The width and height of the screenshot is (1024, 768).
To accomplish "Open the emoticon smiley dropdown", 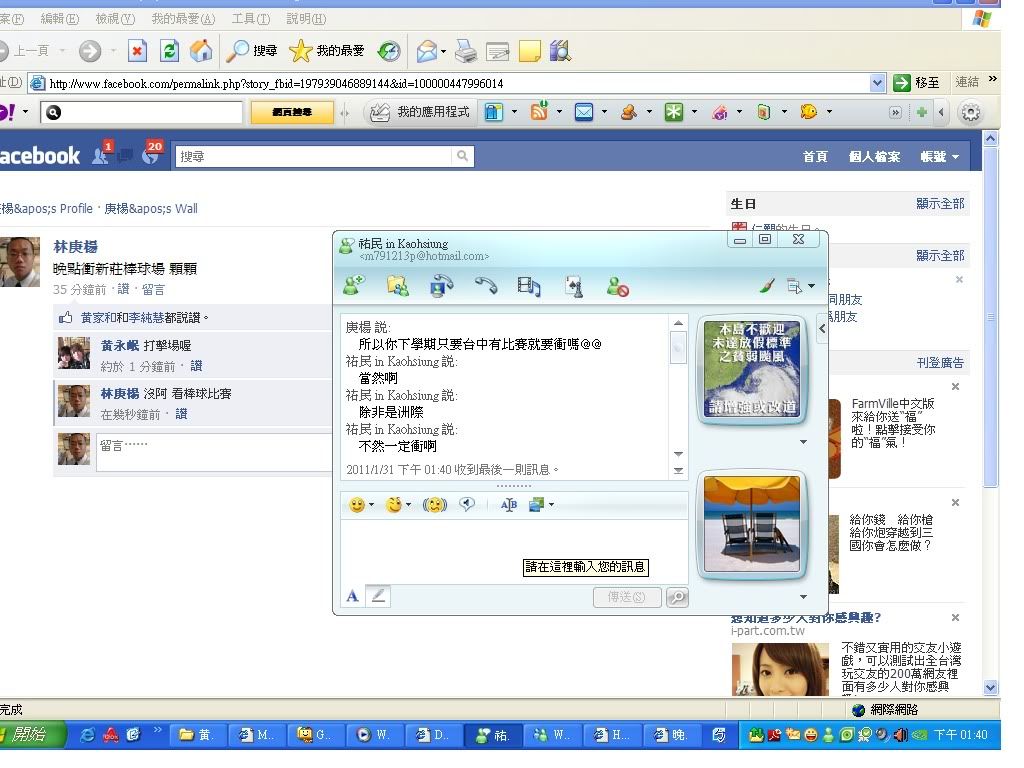I will click(x=361, y=505).
